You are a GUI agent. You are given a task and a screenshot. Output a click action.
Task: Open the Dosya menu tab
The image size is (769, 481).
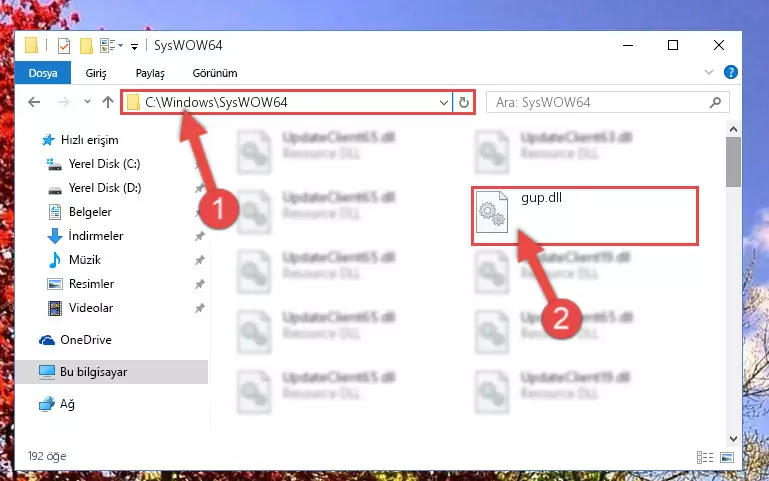43,73
